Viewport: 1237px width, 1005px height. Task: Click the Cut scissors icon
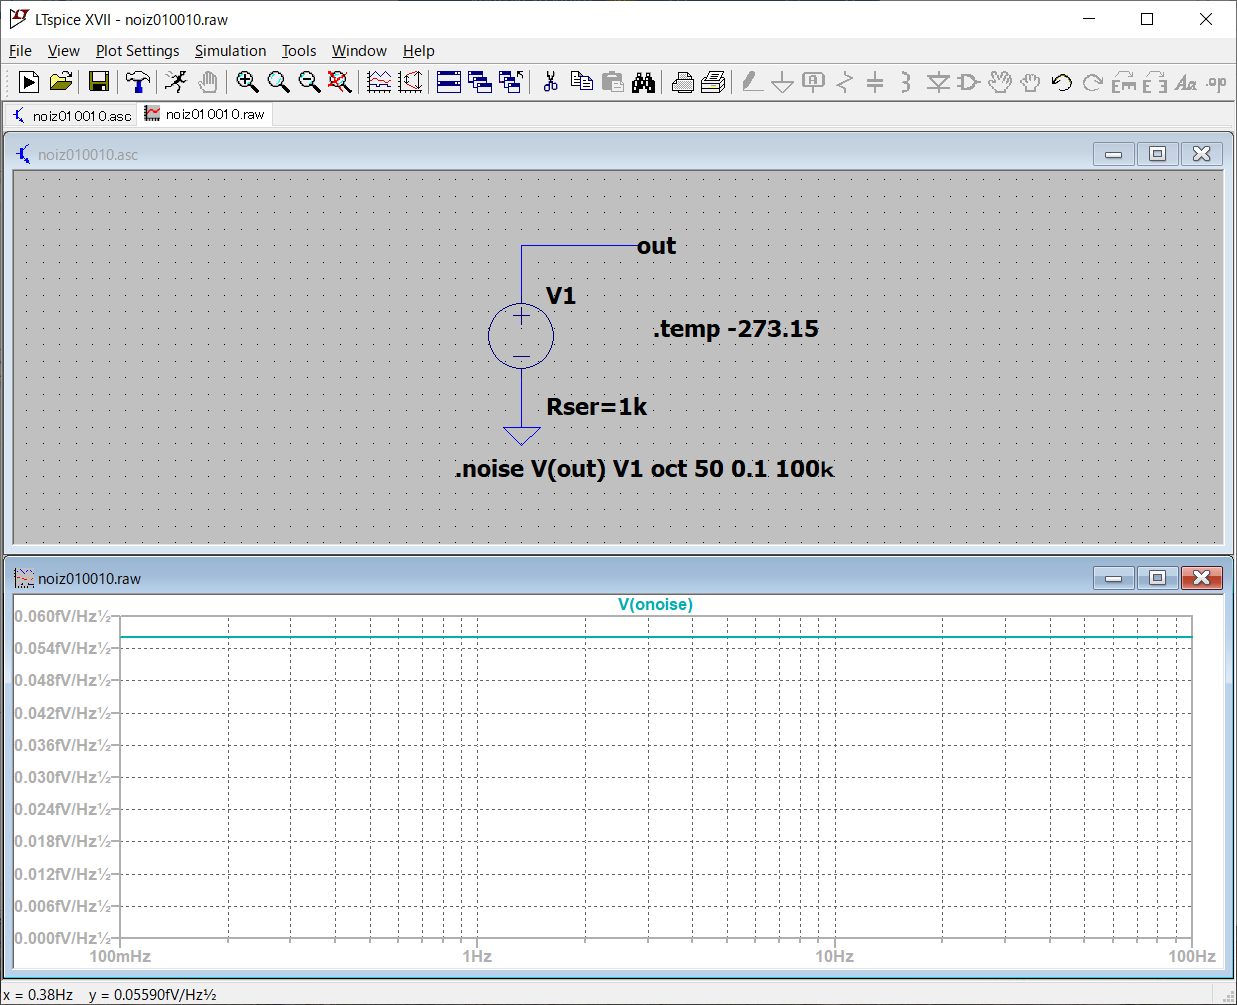pyautogui.click(x=550, y=82)
